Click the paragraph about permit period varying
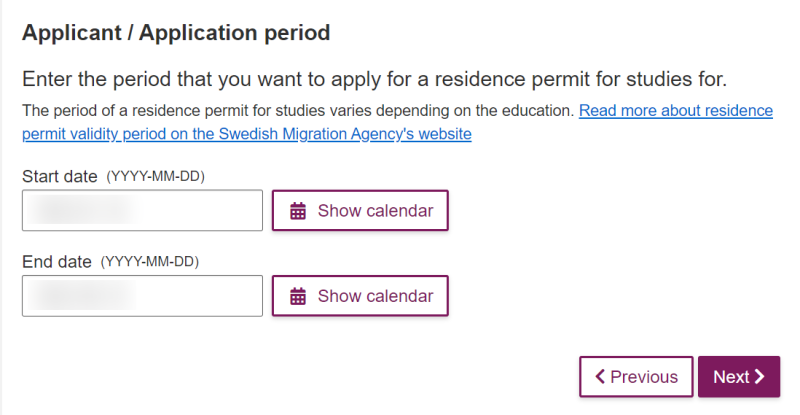 click(298, 111)
